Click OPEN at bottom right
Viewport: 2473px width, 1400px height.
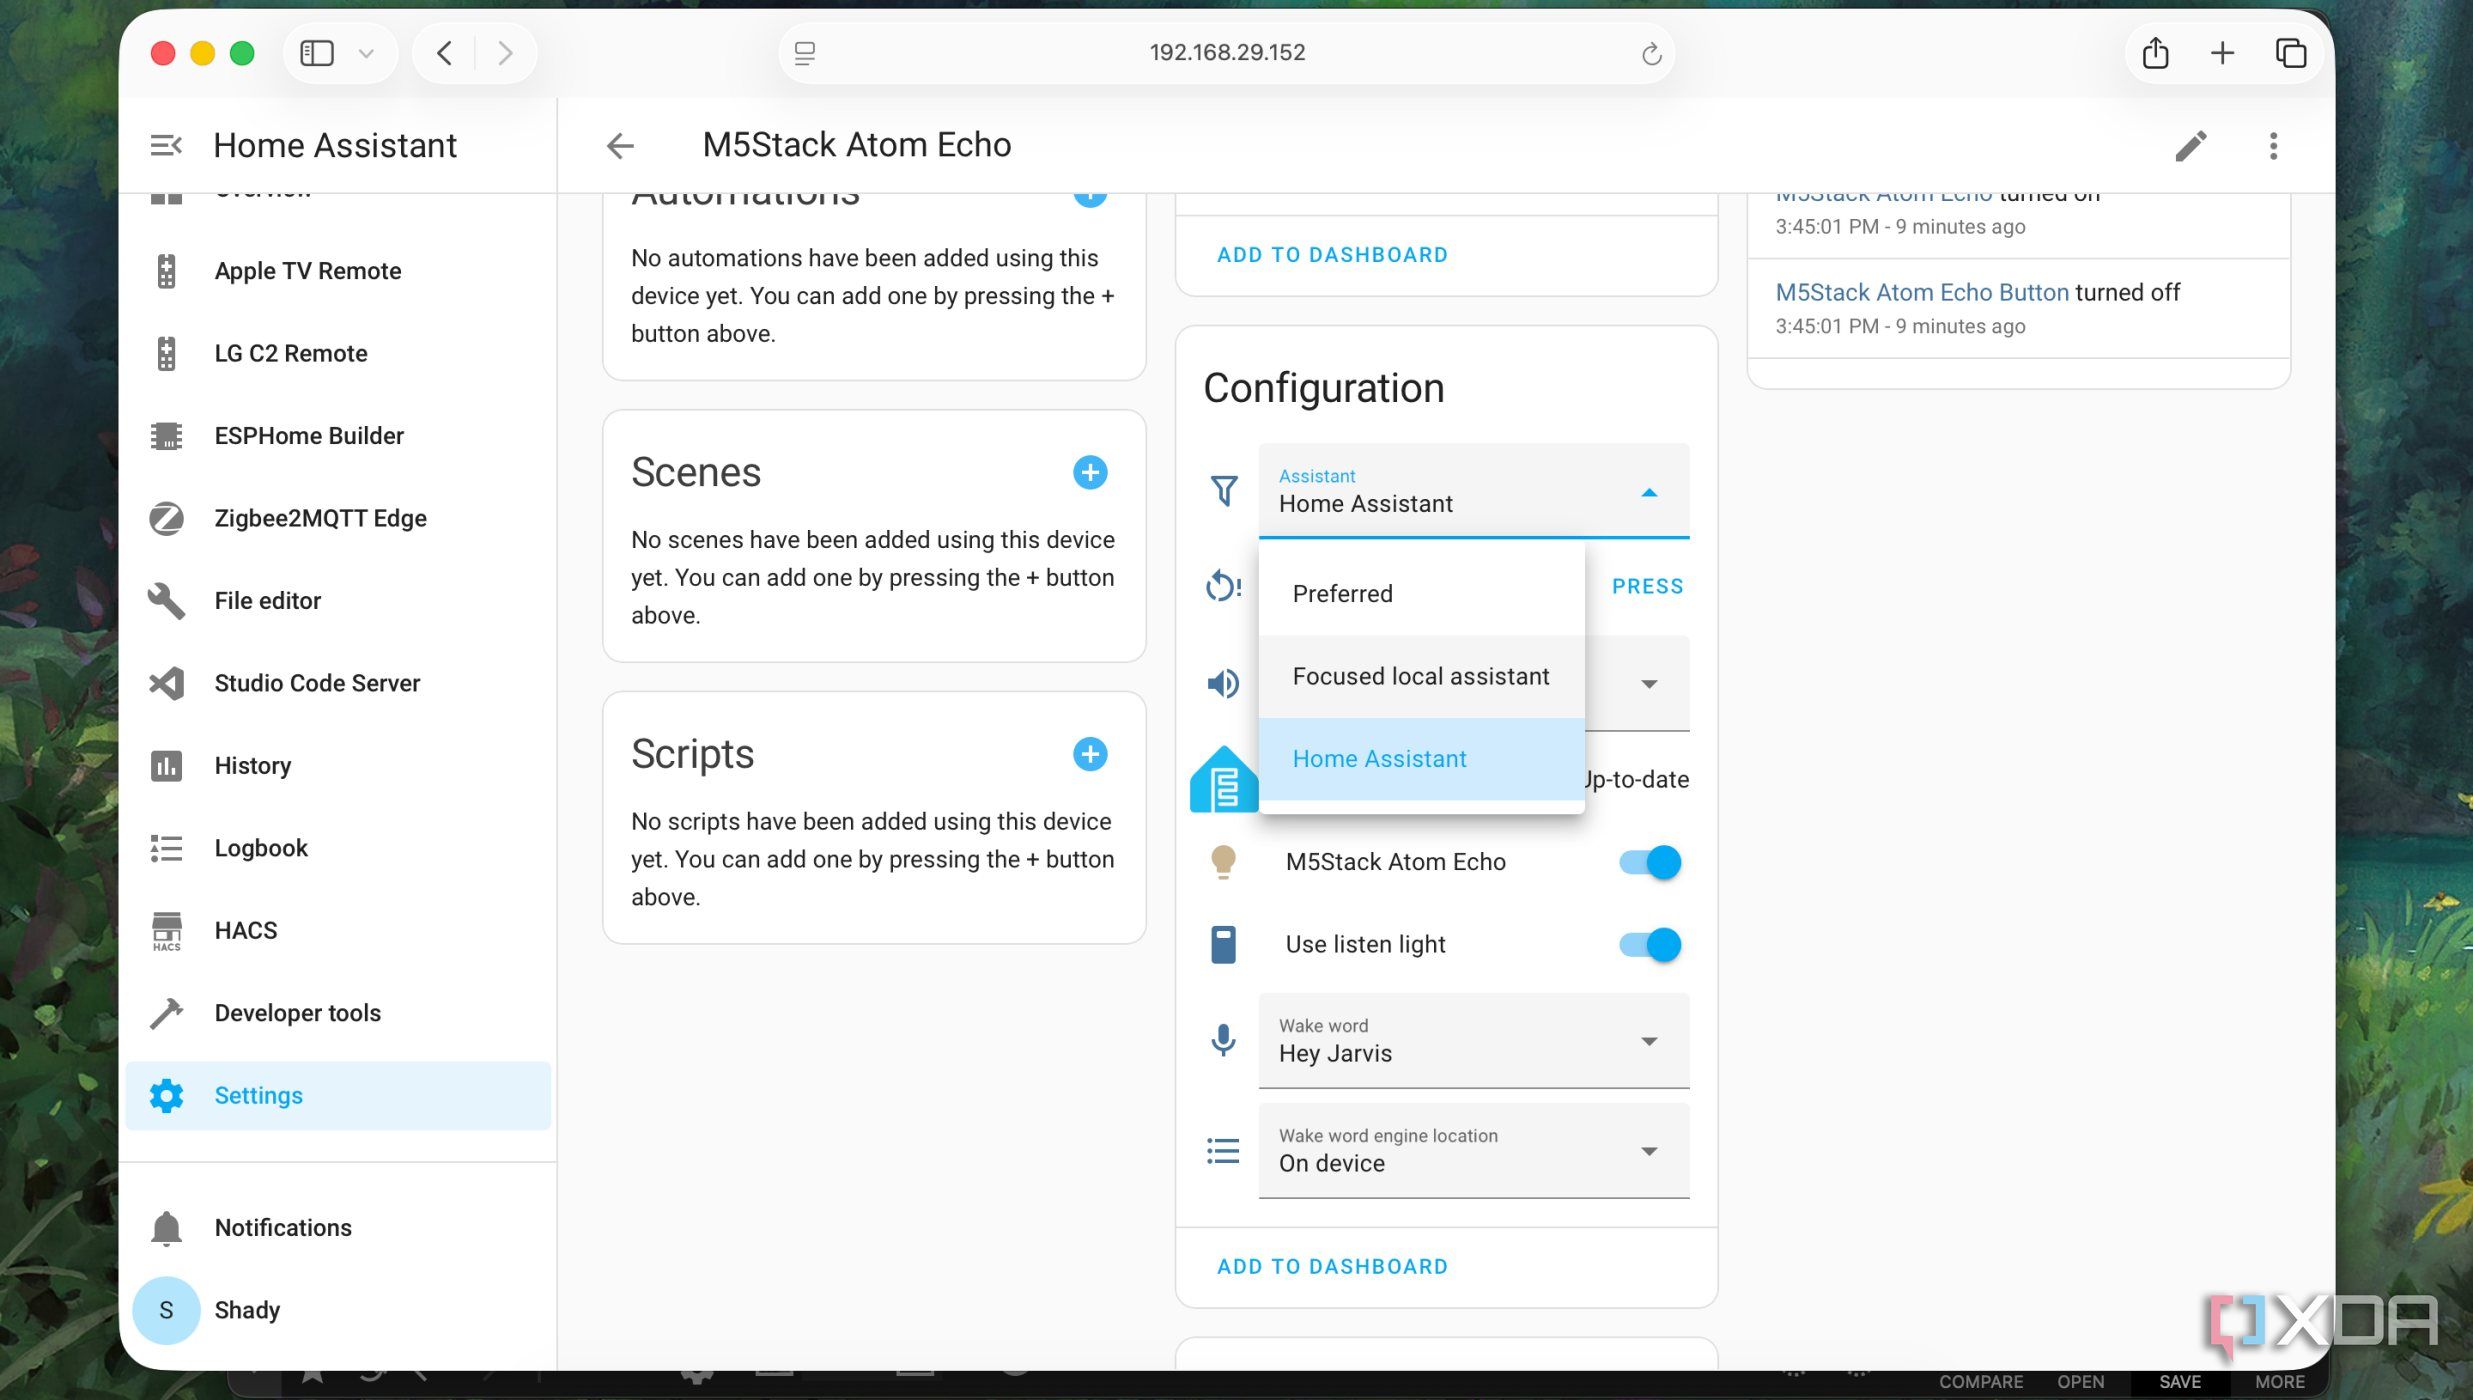(2080, 1382)
